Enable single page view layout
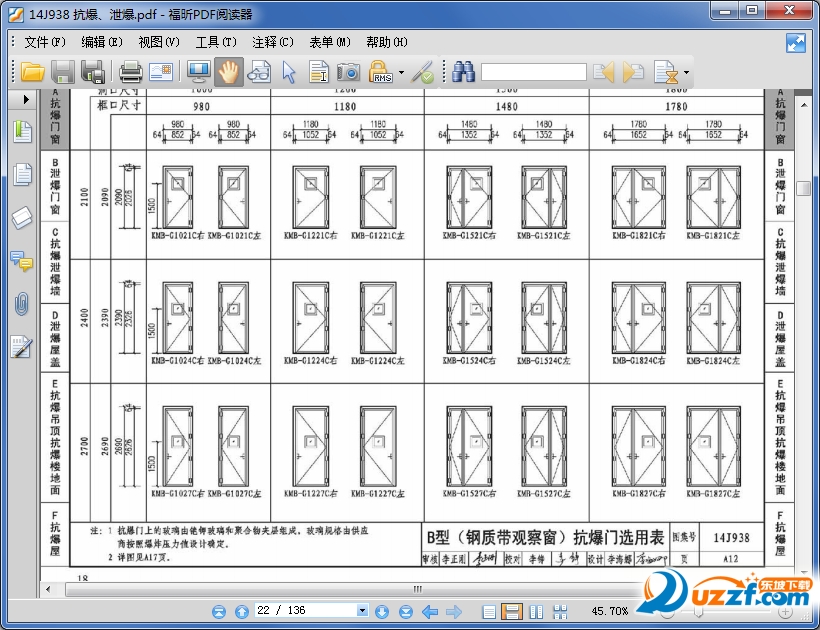 (x=489, y=611)
